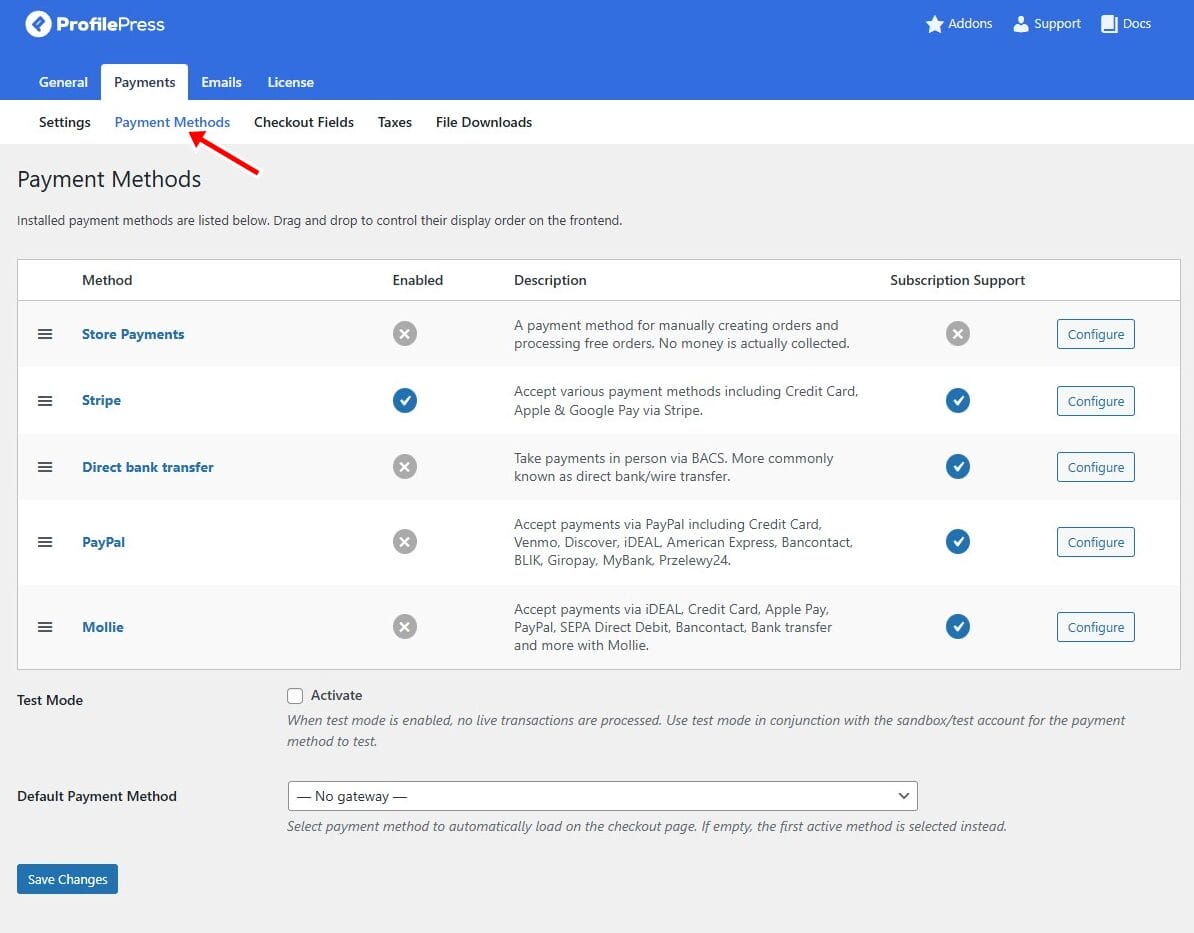
Task: Open the Docs link text
Action: coord(1137,24)
